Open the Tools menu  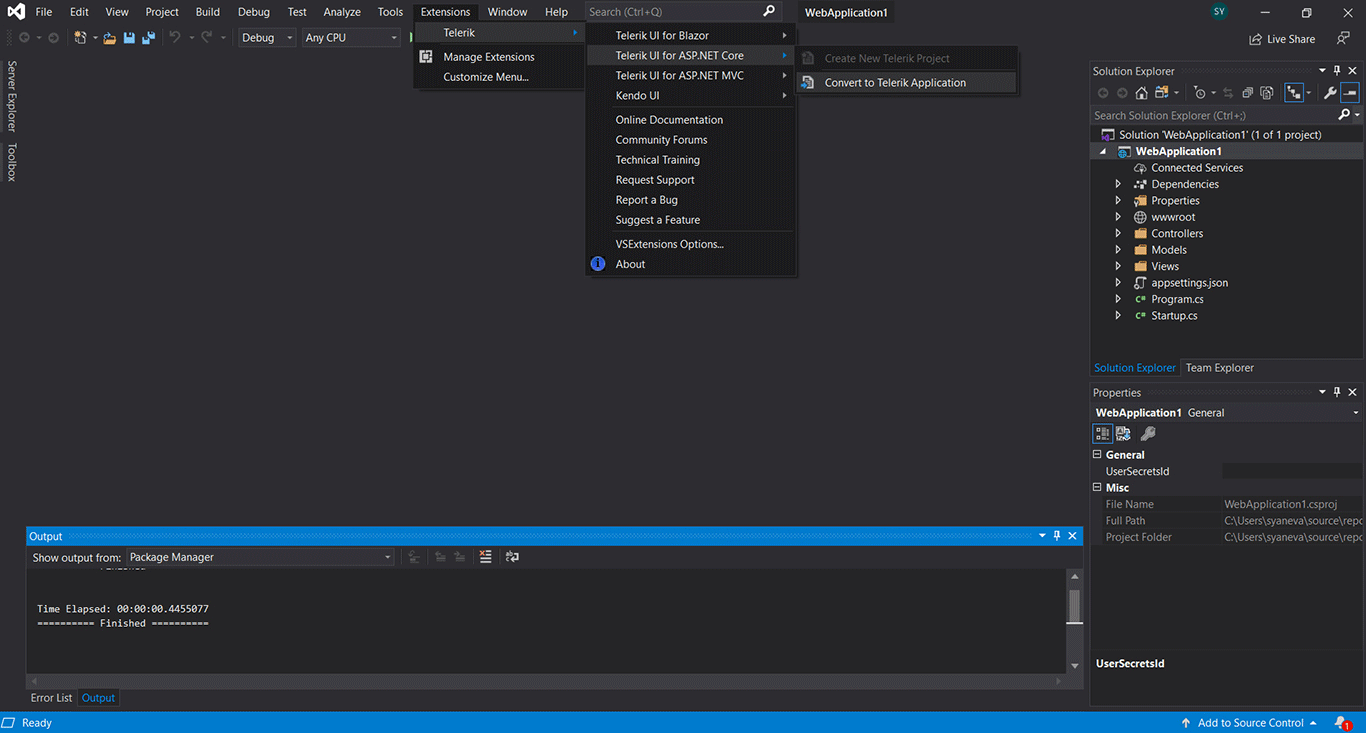pos(390,12)
